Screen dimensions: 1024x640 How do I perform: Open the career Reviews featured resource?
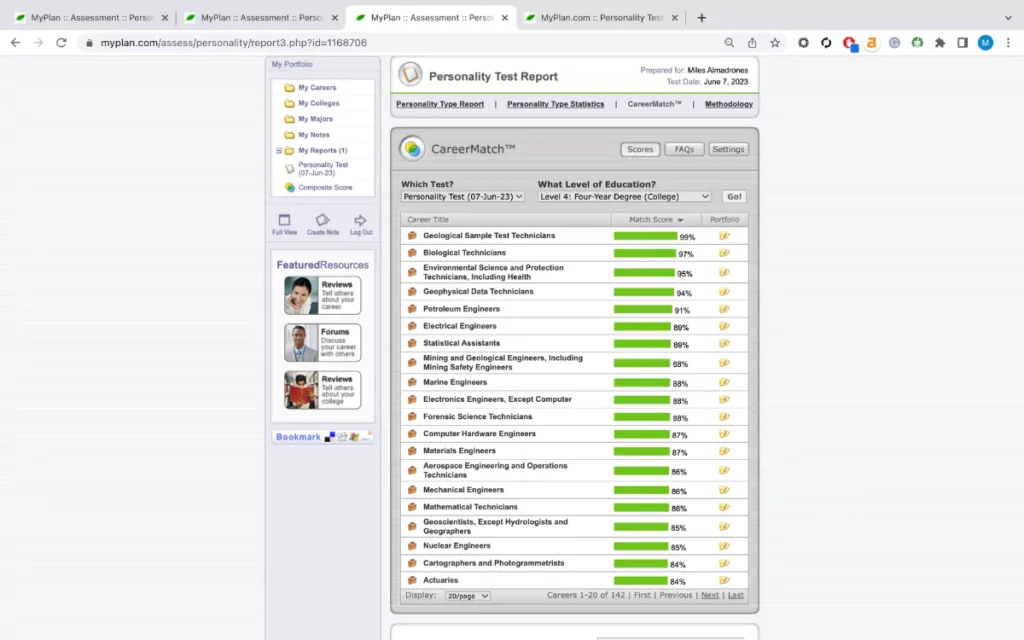[323, 296]
